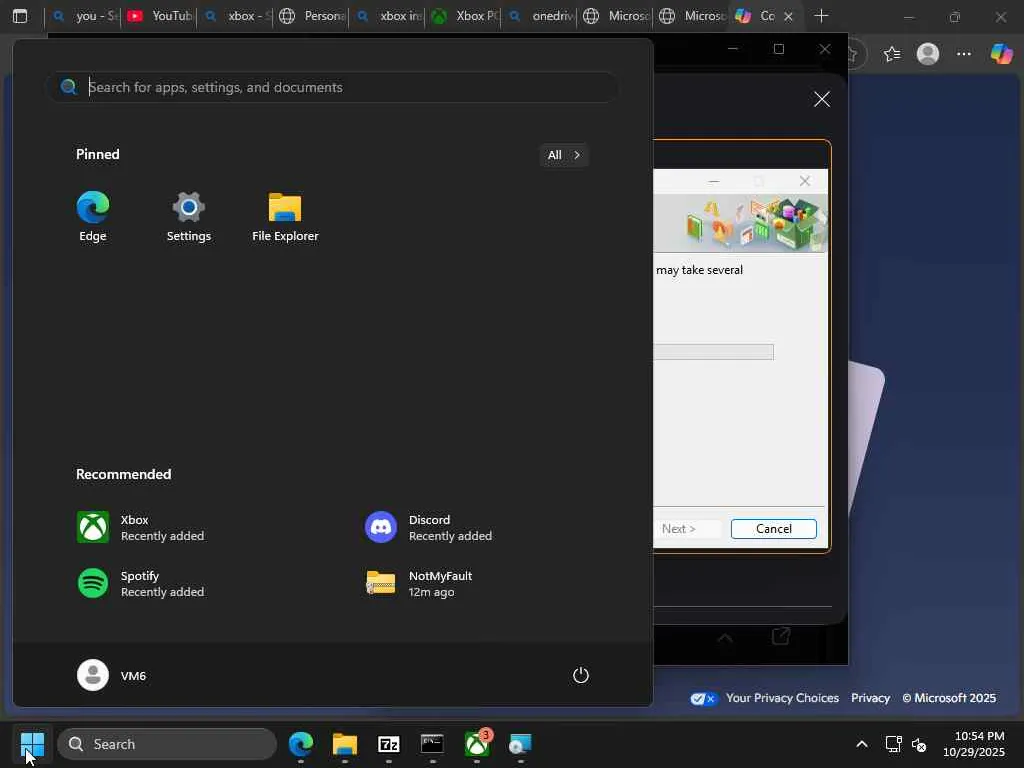Open the pinned Settings app

189,217
